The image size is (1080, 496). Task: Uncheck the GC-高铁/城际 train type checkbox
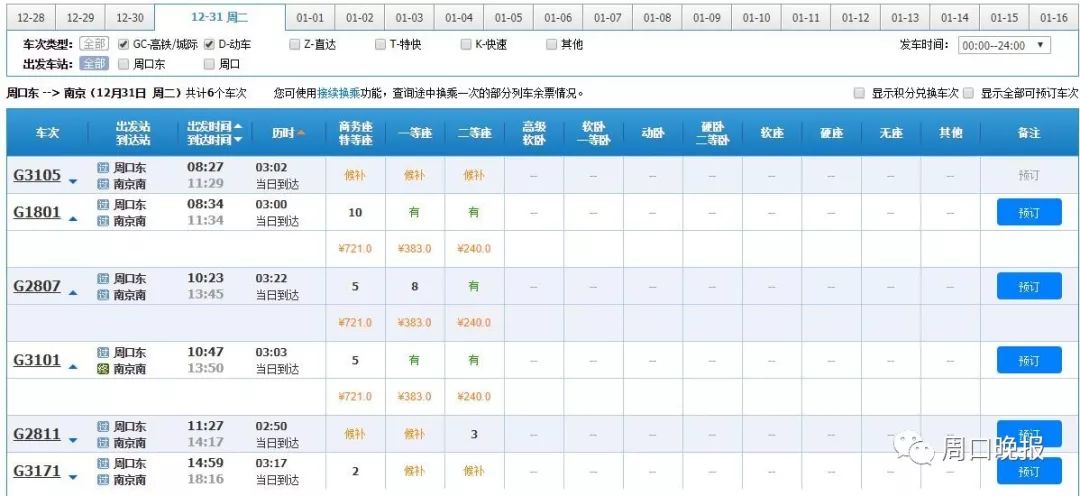click(124, 45)
